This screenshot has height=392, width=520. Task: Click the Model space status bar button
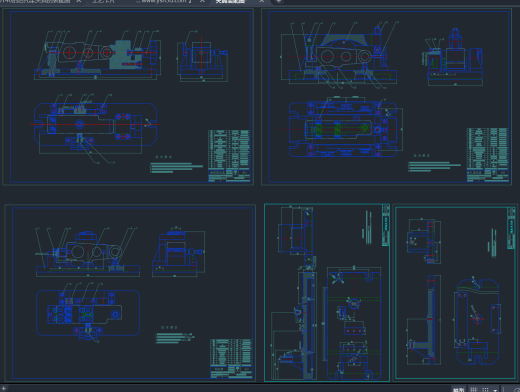(x=459, y=389)
